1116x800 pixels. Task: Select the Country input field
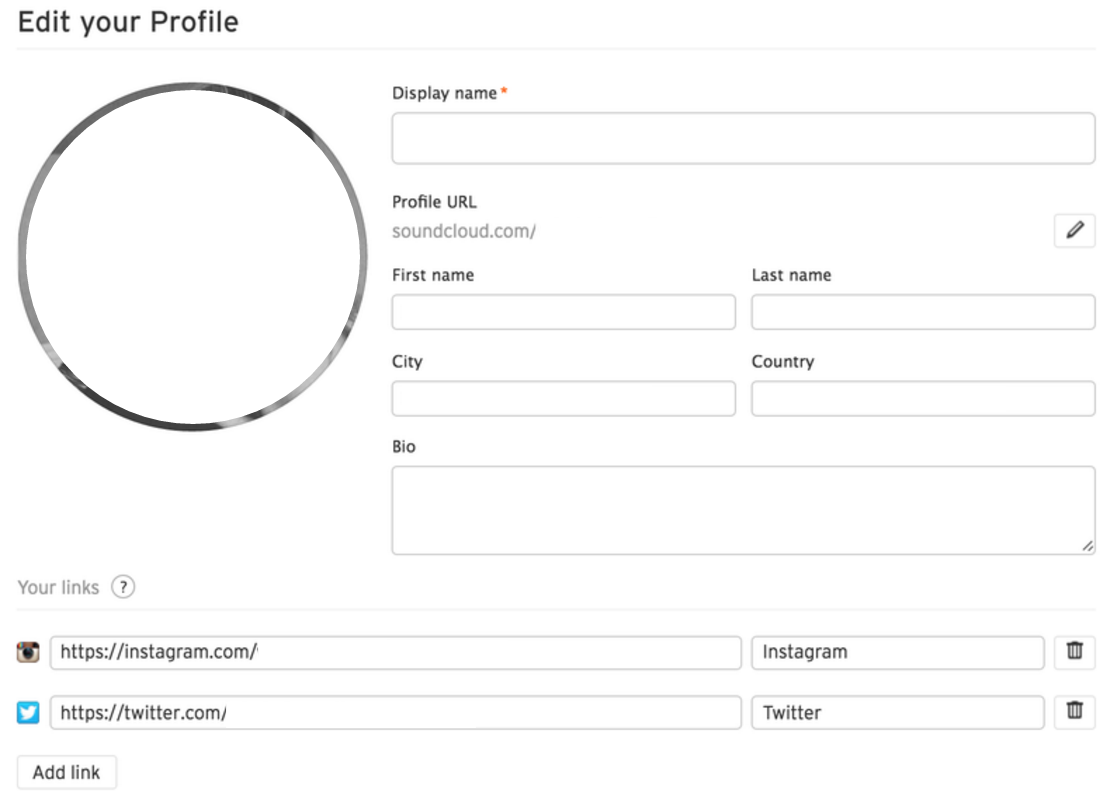pos(923,398)
